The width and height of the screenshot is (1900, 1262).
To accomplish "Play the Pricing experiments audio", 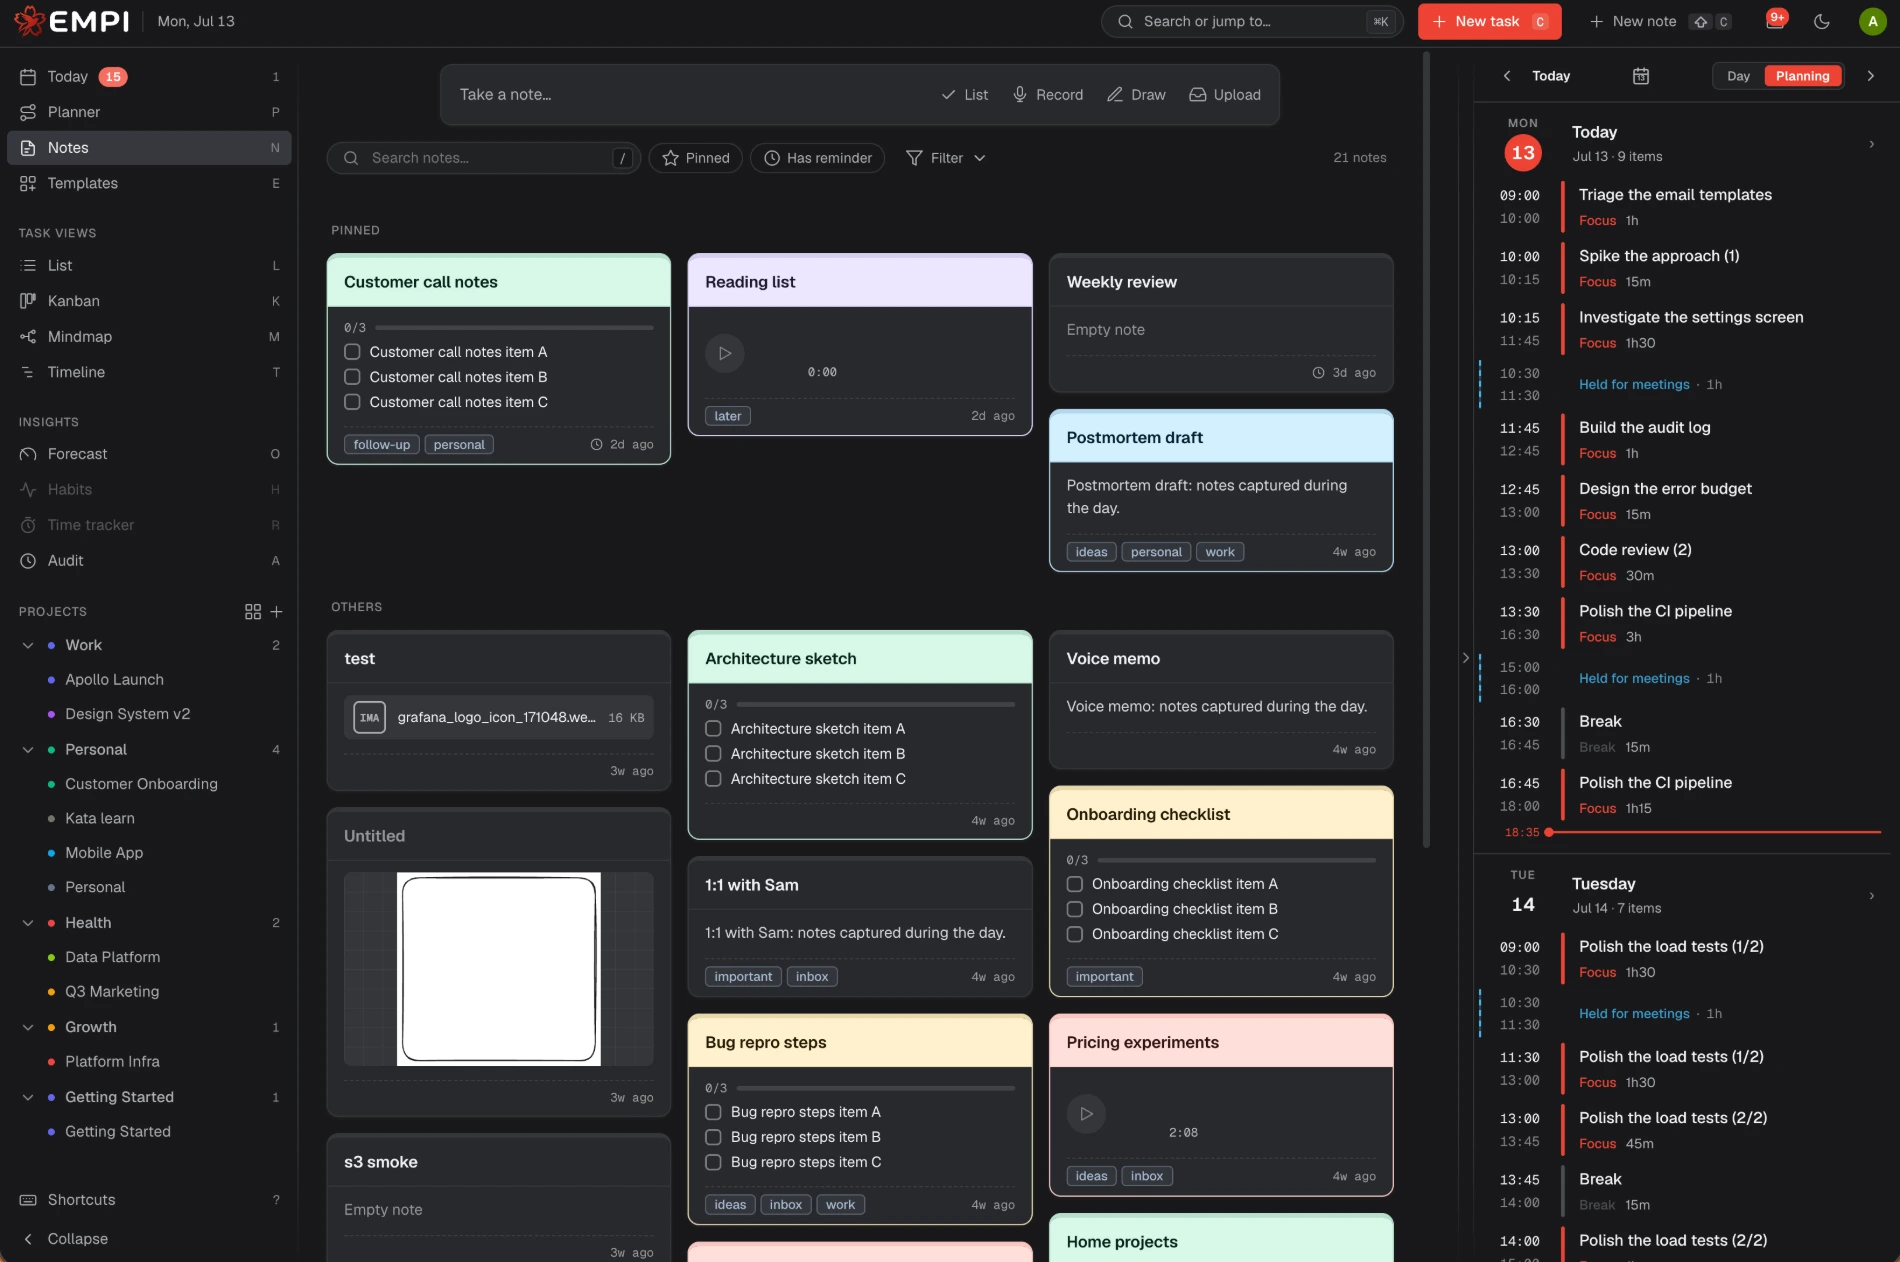I will coord(1086,1113).
